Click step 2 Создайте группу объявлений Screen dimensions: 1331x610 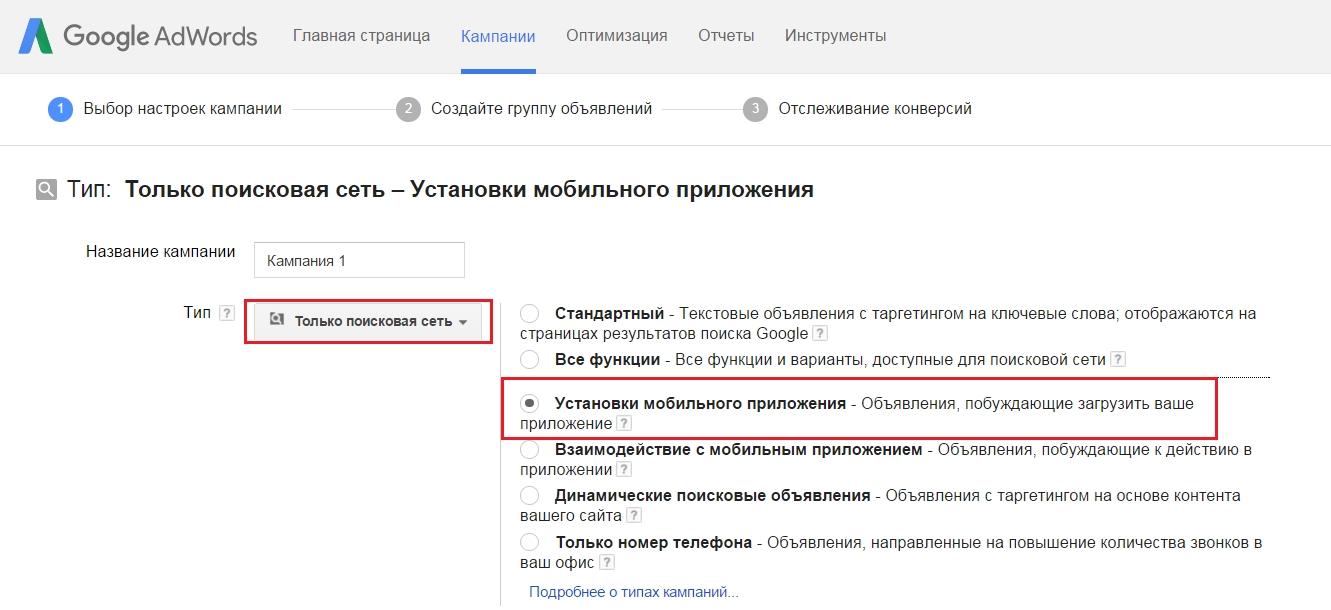540,109
